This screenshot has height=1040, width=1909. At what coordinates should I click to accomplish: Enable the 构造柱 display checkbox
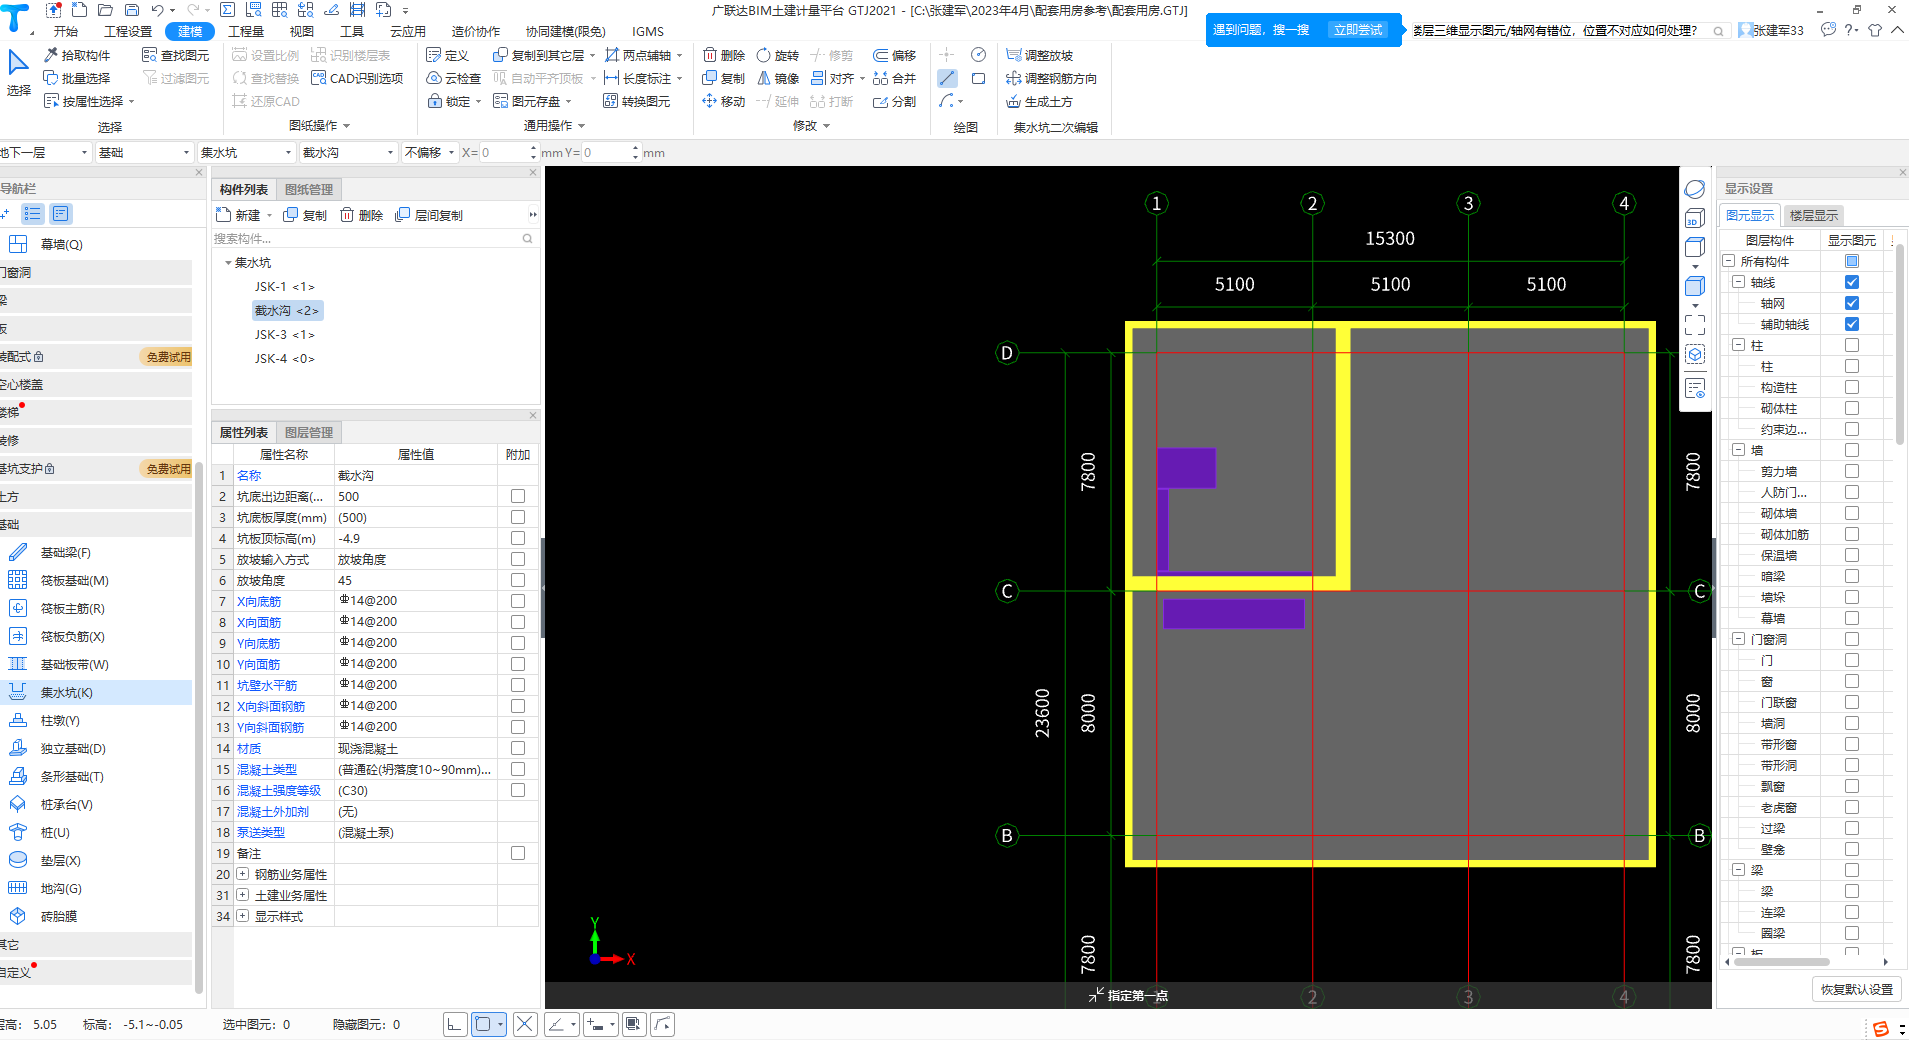coord(1852,387)
